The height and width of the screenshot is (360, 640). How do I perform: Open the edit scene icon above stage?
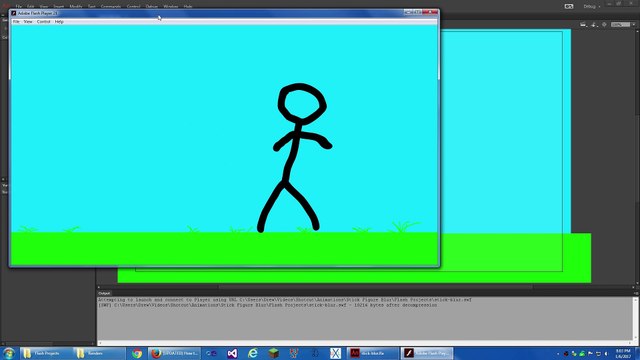[x=583, y=25]
